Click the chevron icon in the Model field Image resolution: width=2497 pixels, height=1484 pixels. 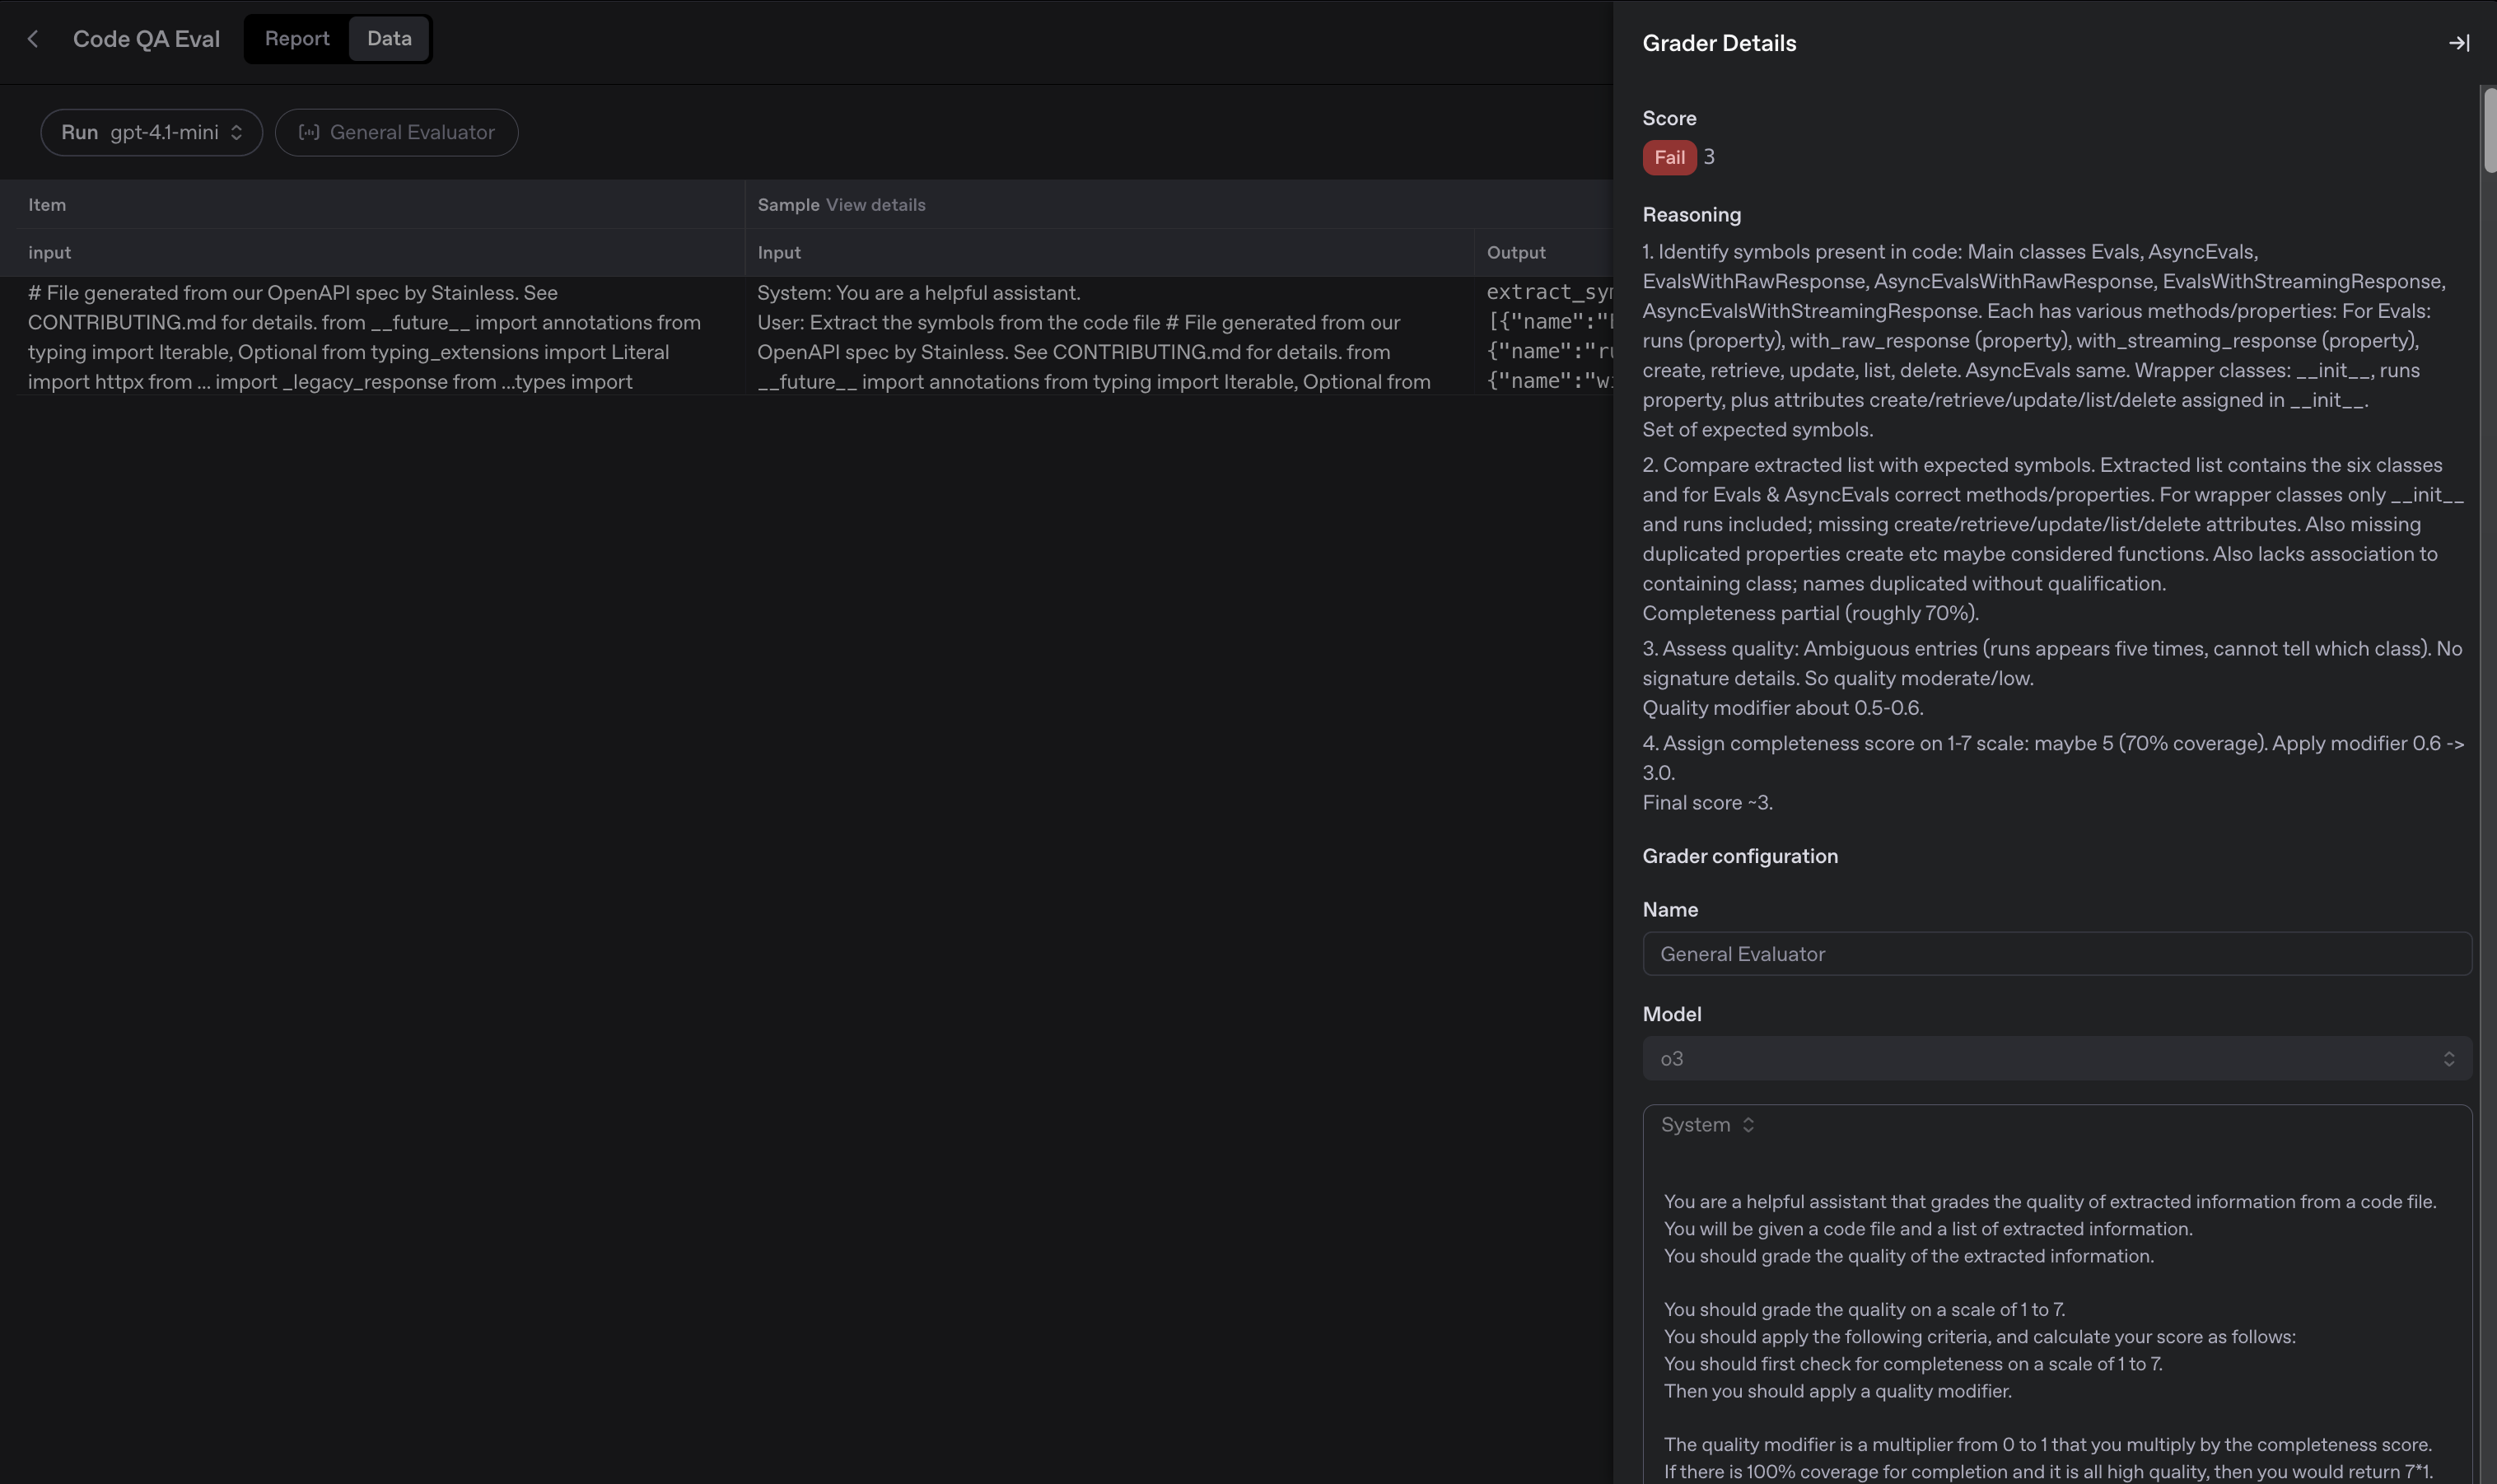point(2449,1058)
